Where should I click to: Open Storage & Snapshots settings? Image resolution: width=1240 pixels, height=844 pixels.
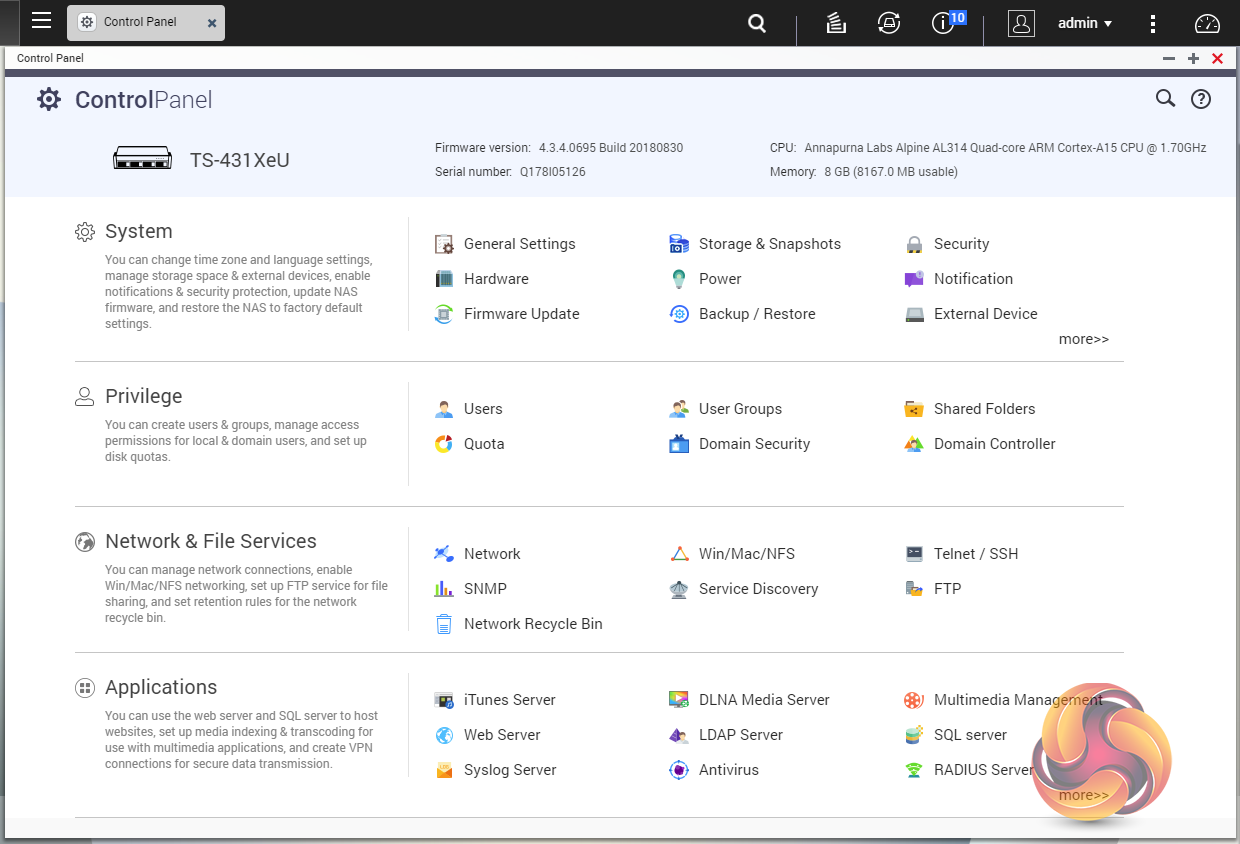coord(769,244)
